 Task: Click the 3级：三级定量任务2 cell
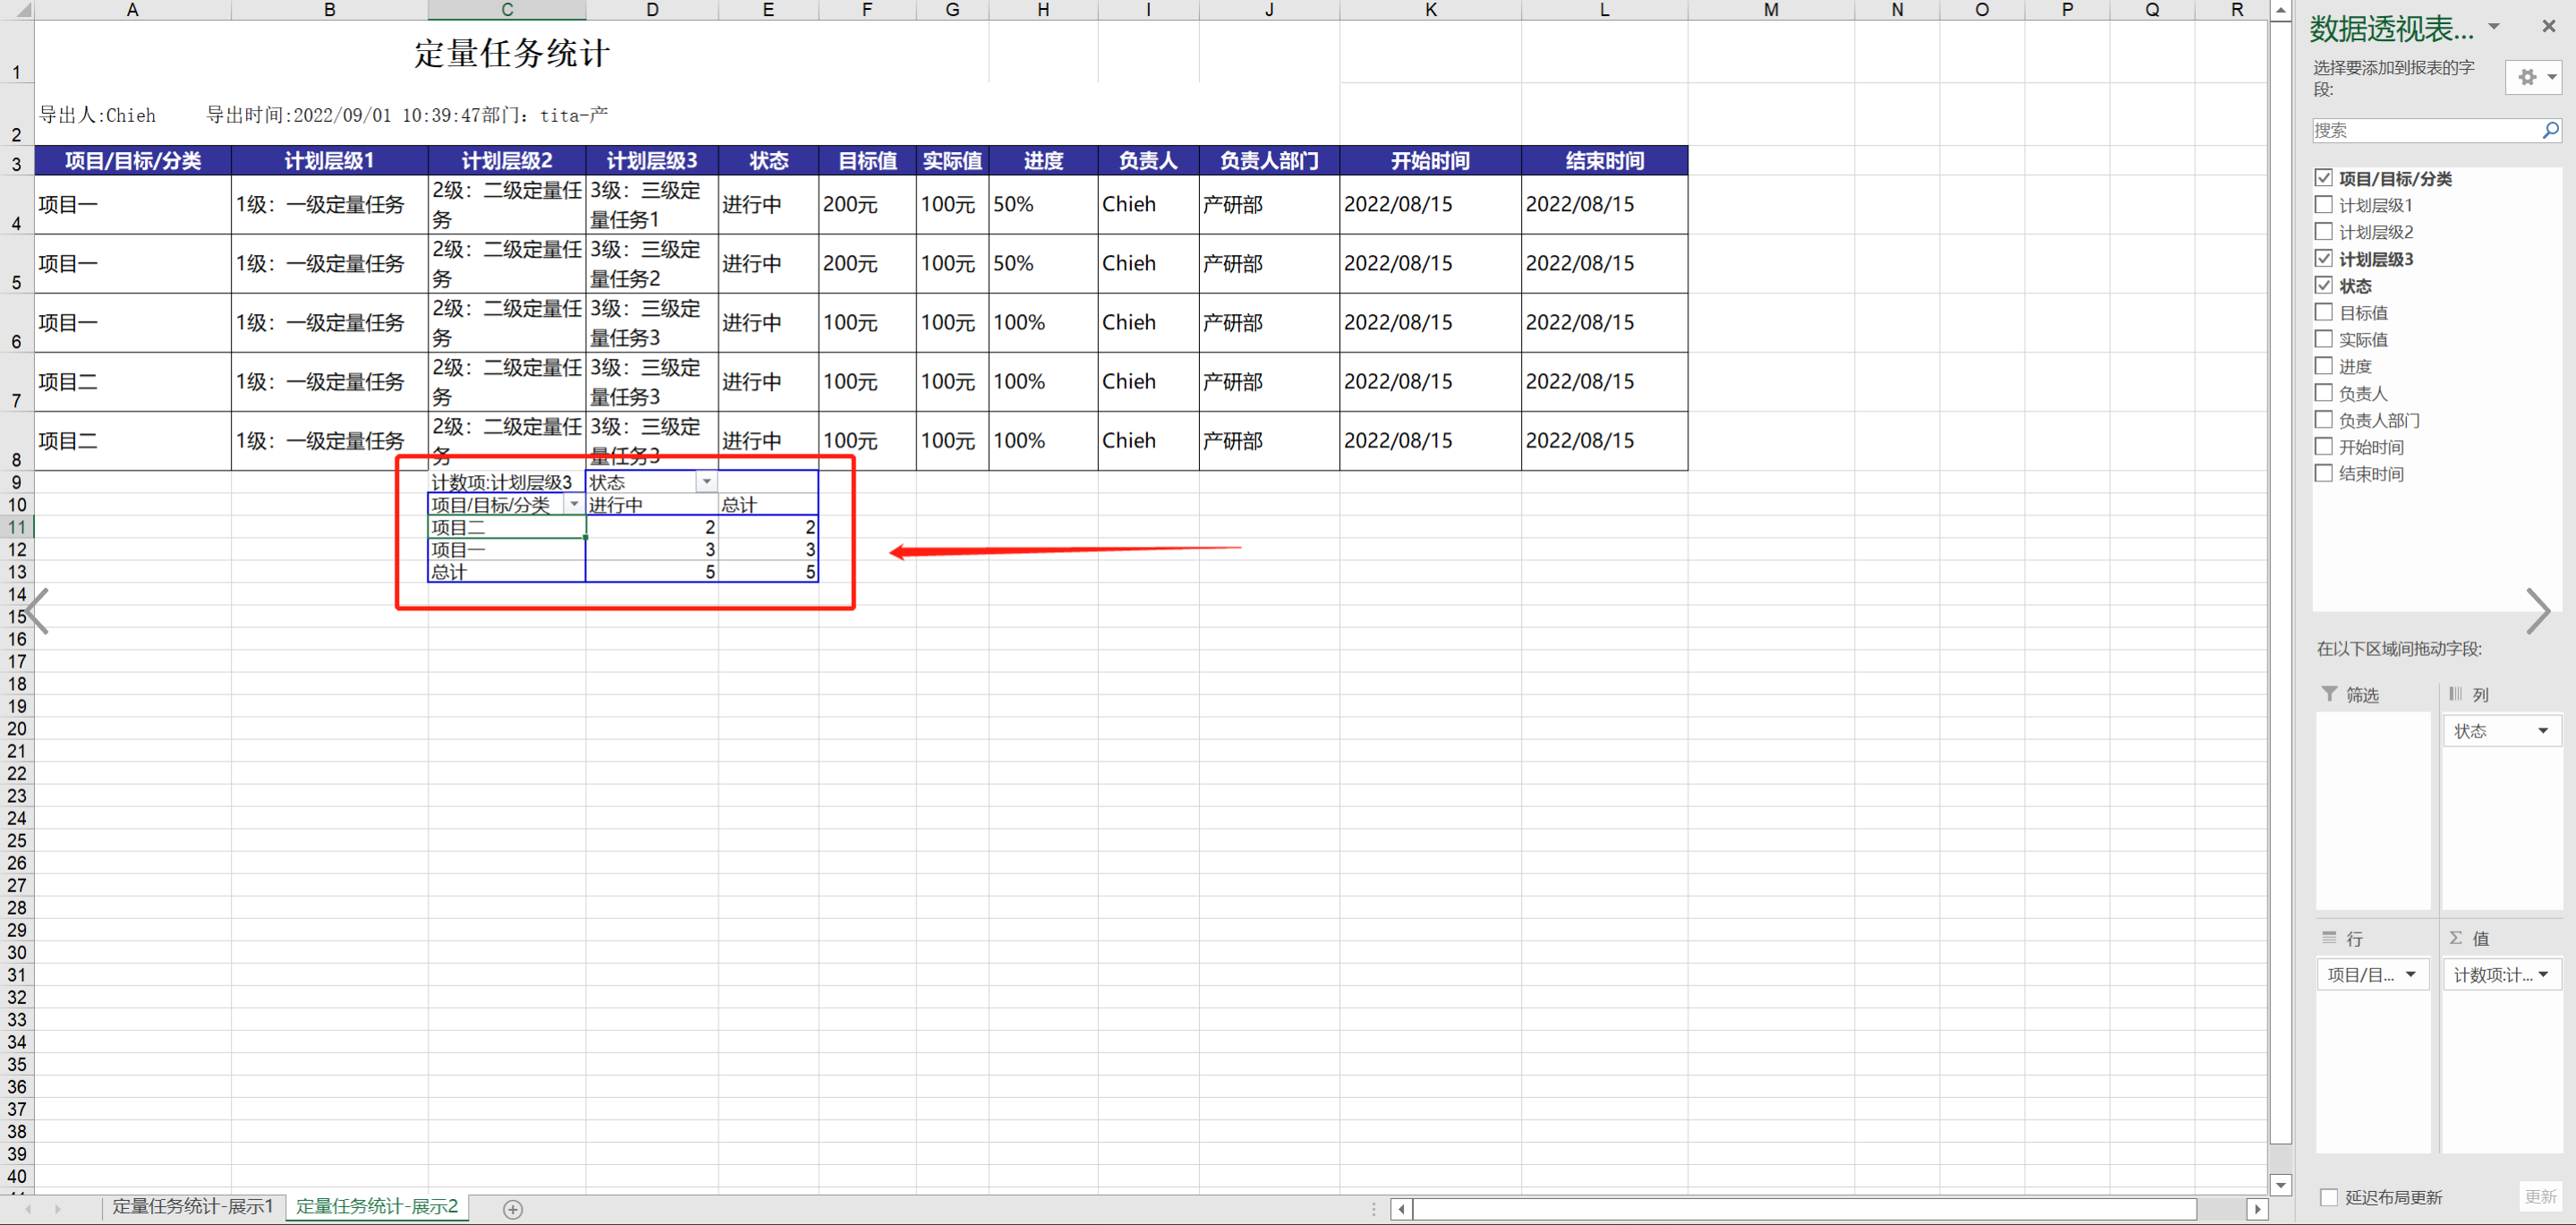point(652,264)
